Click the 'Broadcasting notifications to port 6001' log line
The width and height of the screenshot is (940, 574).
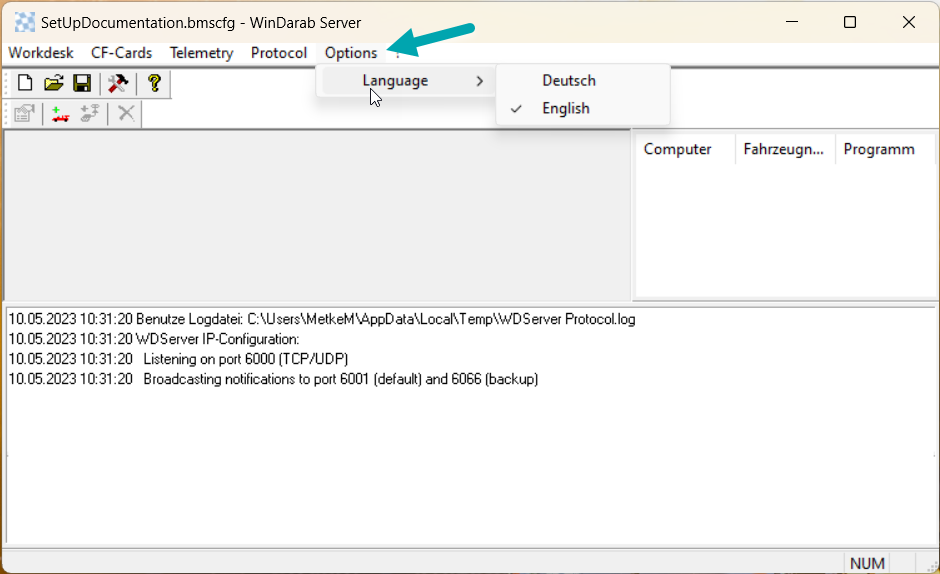[x=273, y=378]
